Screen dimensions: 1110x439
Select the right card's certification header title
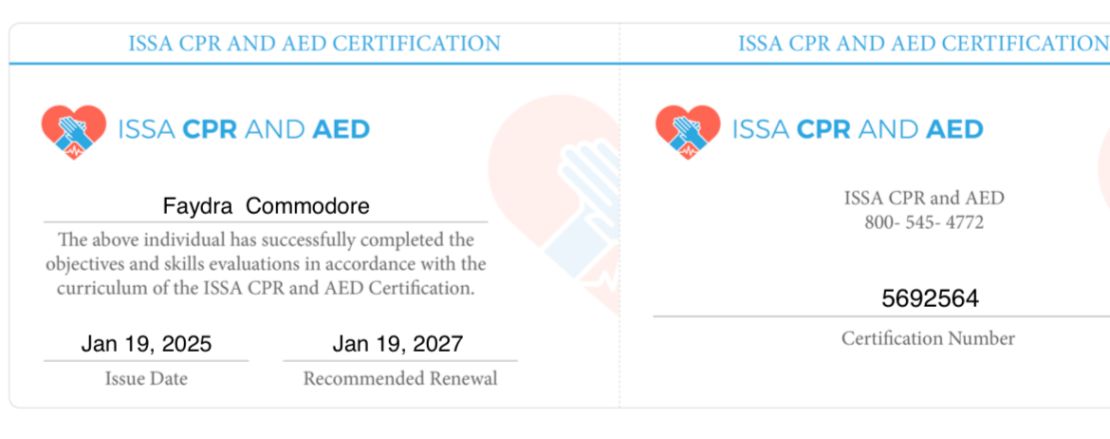coord(922,44)
